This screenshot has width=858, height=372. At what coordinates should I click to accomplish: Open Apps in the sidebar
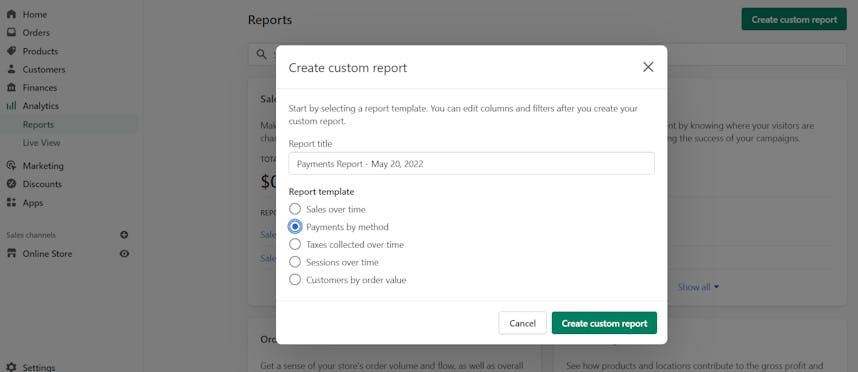point(33,202)
